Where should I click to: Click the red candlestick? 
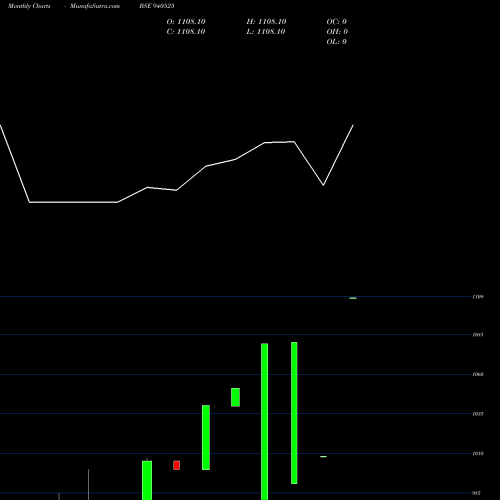(176, 465)
